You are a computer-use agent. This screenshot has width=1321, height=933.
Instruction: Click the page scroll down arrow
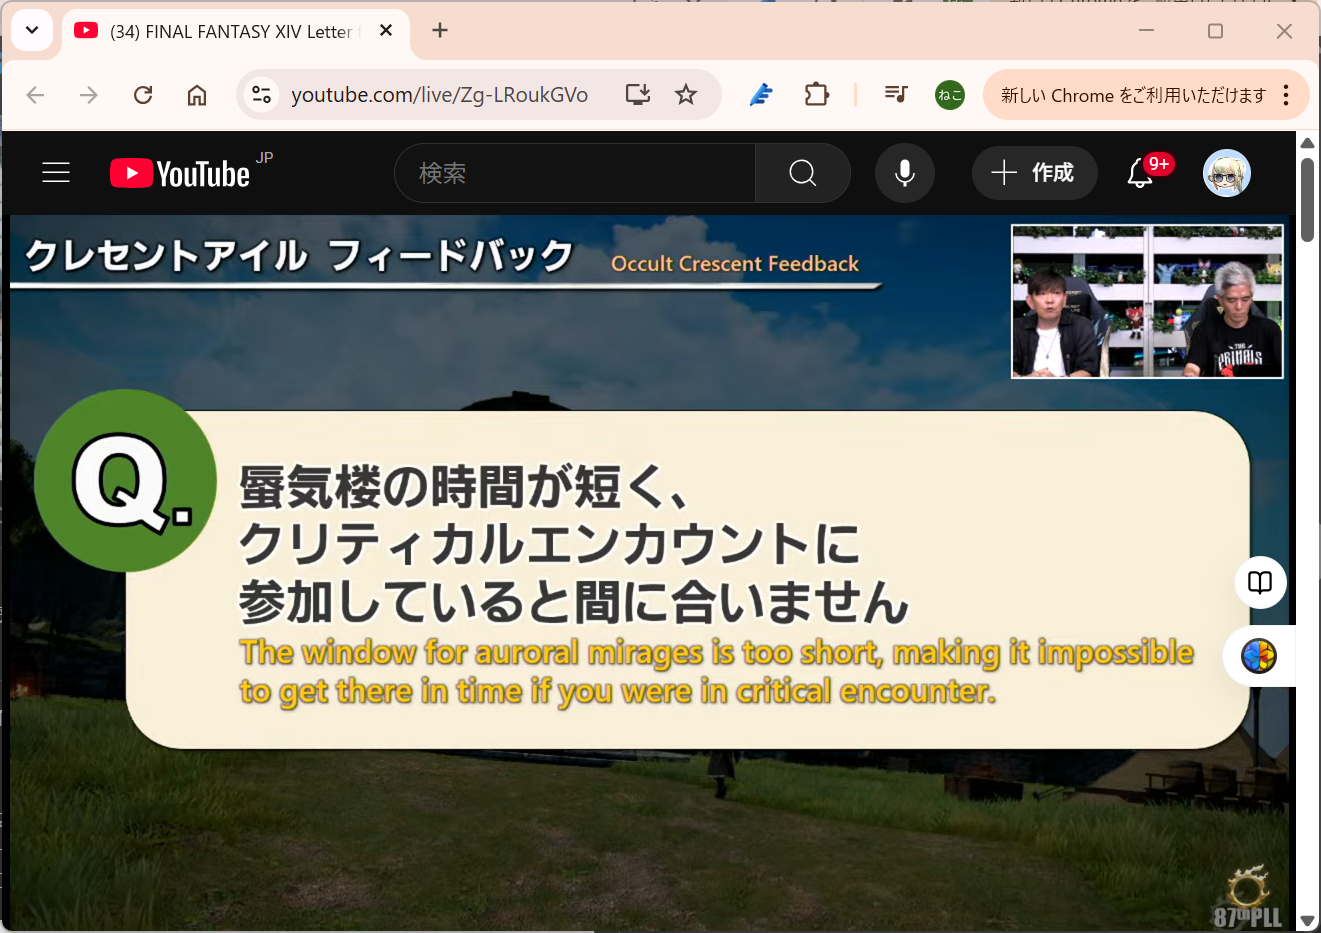[1307, 921]
